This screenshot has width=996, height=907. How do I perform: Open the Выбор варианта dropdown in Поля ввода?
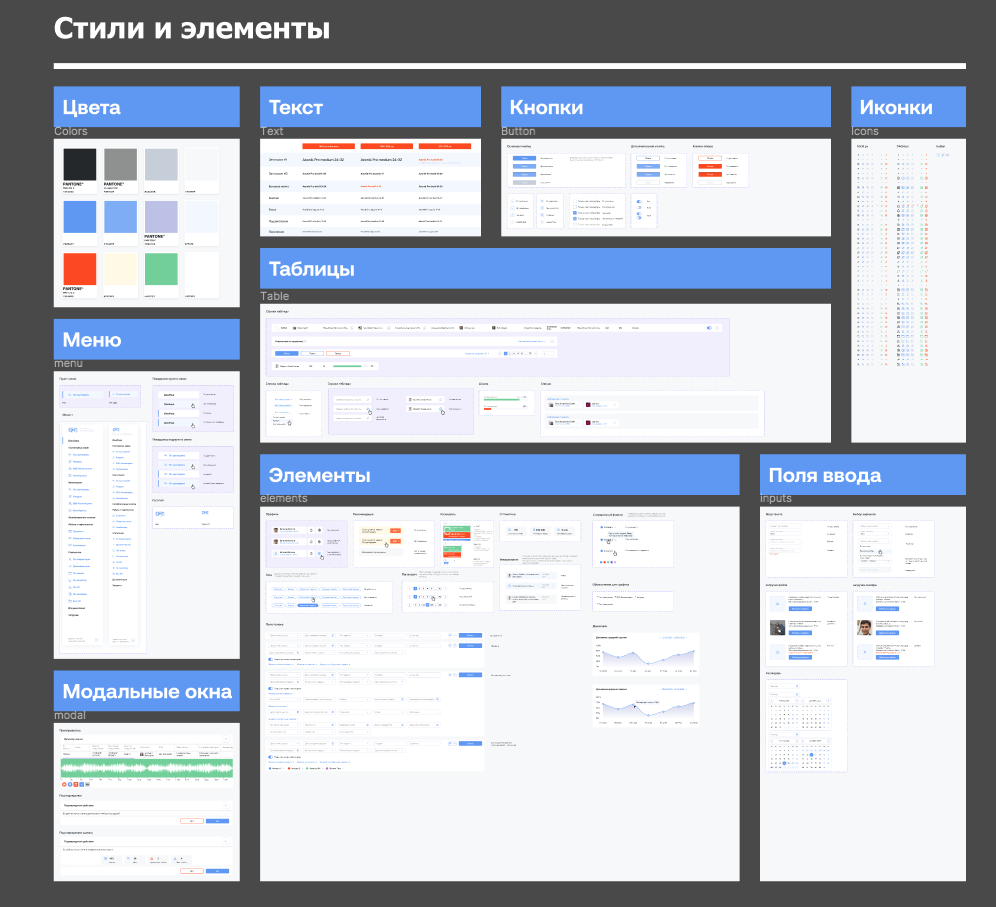coord(874,526)
